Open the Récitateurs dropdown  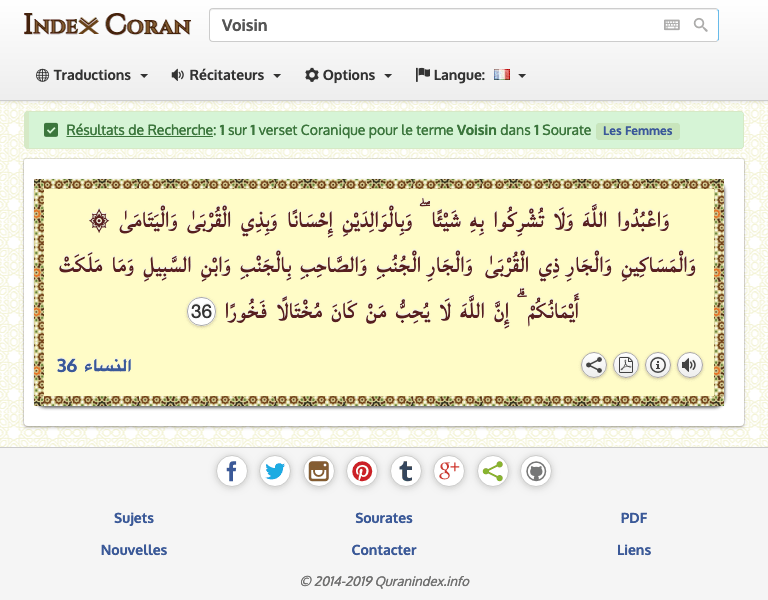tap(226, 75)
